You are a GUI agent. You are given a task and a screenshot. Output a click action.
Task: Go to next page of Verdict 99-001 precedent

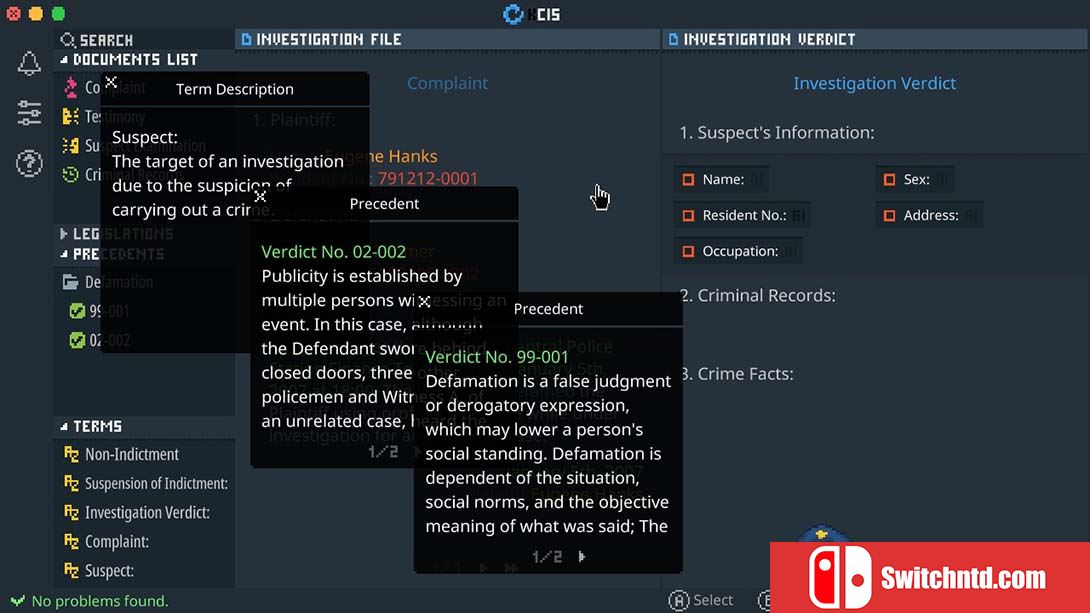tap(582, 557)
